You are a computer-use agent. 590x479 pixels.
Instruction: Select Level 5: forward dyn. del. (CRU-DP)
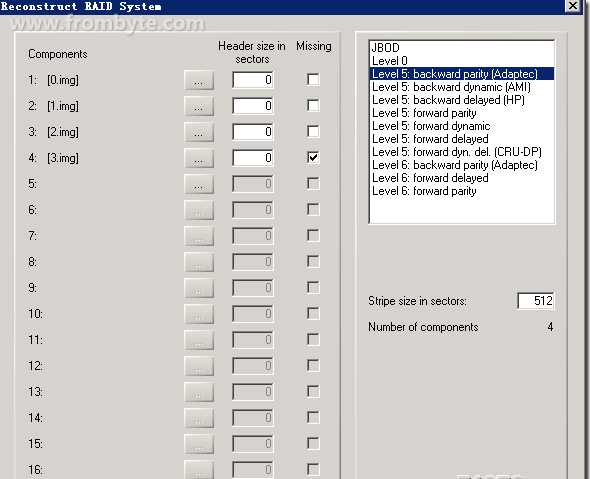pyautogui.click(x=462, y=152)
